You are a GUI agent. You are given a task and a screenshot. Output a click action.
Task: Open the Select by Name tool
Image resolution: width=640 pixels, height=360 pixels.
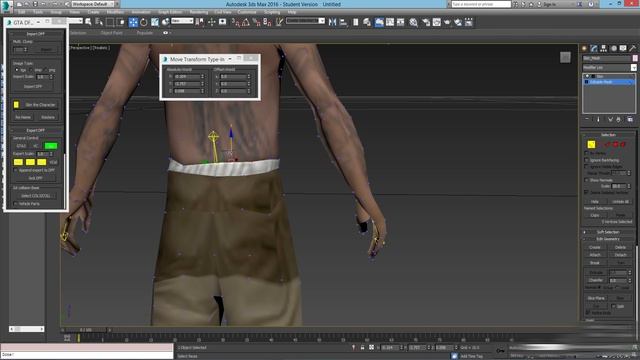[x=99, y=22]
